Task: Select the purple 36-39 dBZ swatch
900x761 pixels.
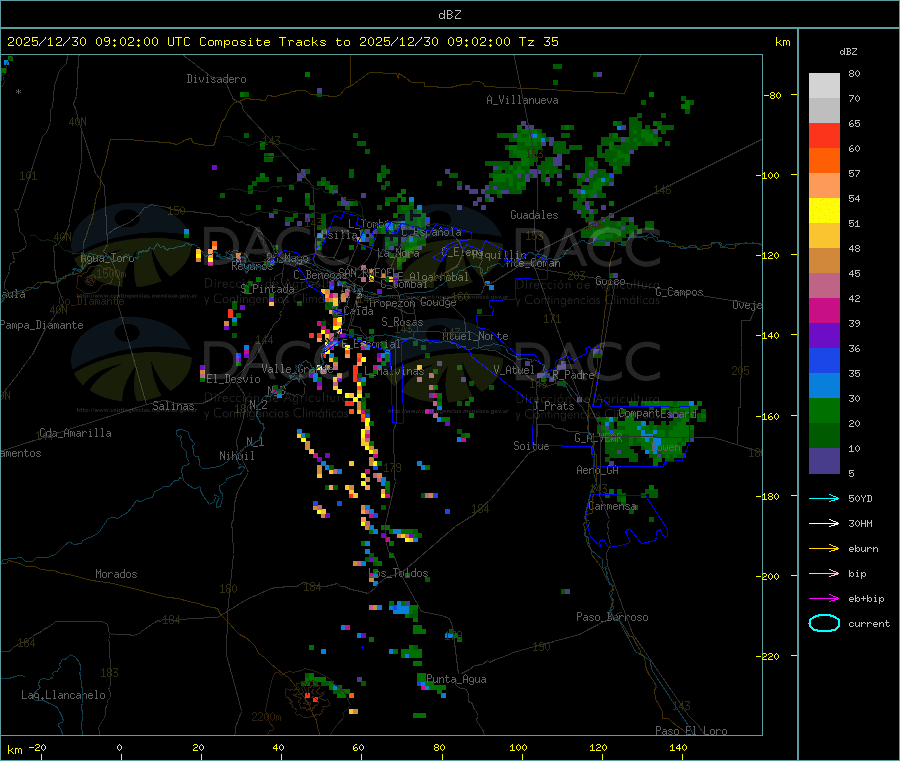Action: coord(824,336)
